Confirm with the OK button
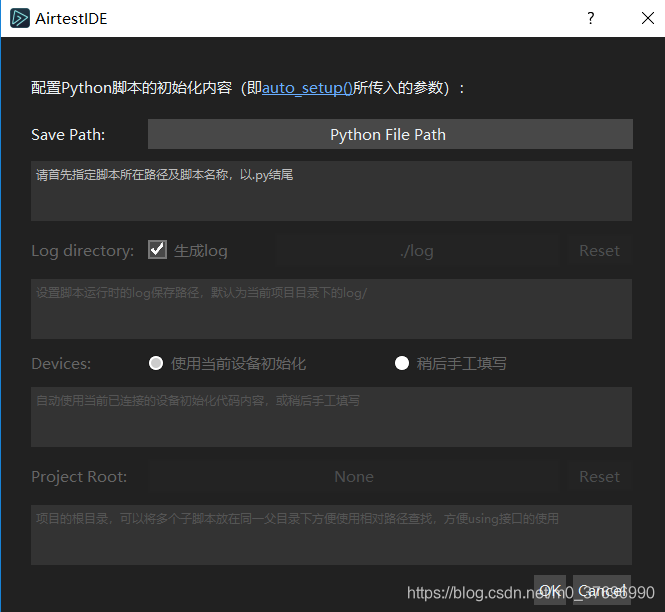This screenshot has width=665, height=612. coord(550,590)
